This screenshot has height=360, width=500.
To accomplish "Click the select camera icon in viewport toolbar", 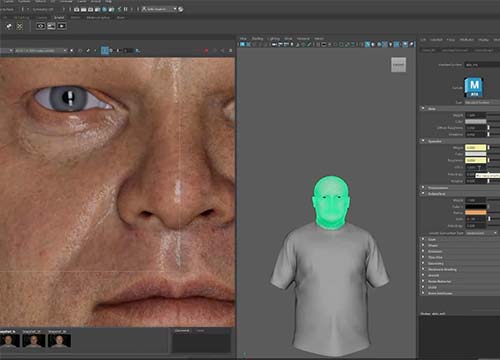I will pos(243,44).
